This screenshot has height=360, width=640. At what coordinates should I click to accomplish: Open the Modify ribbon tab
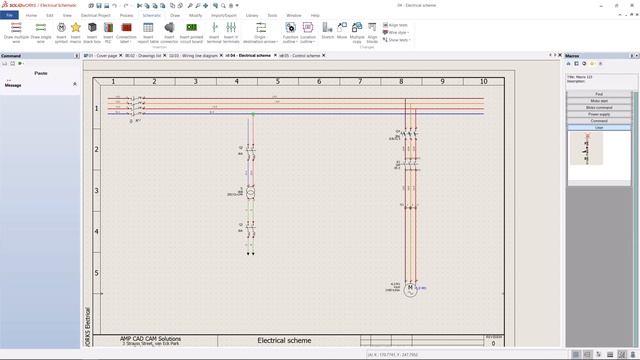[196, 15]
